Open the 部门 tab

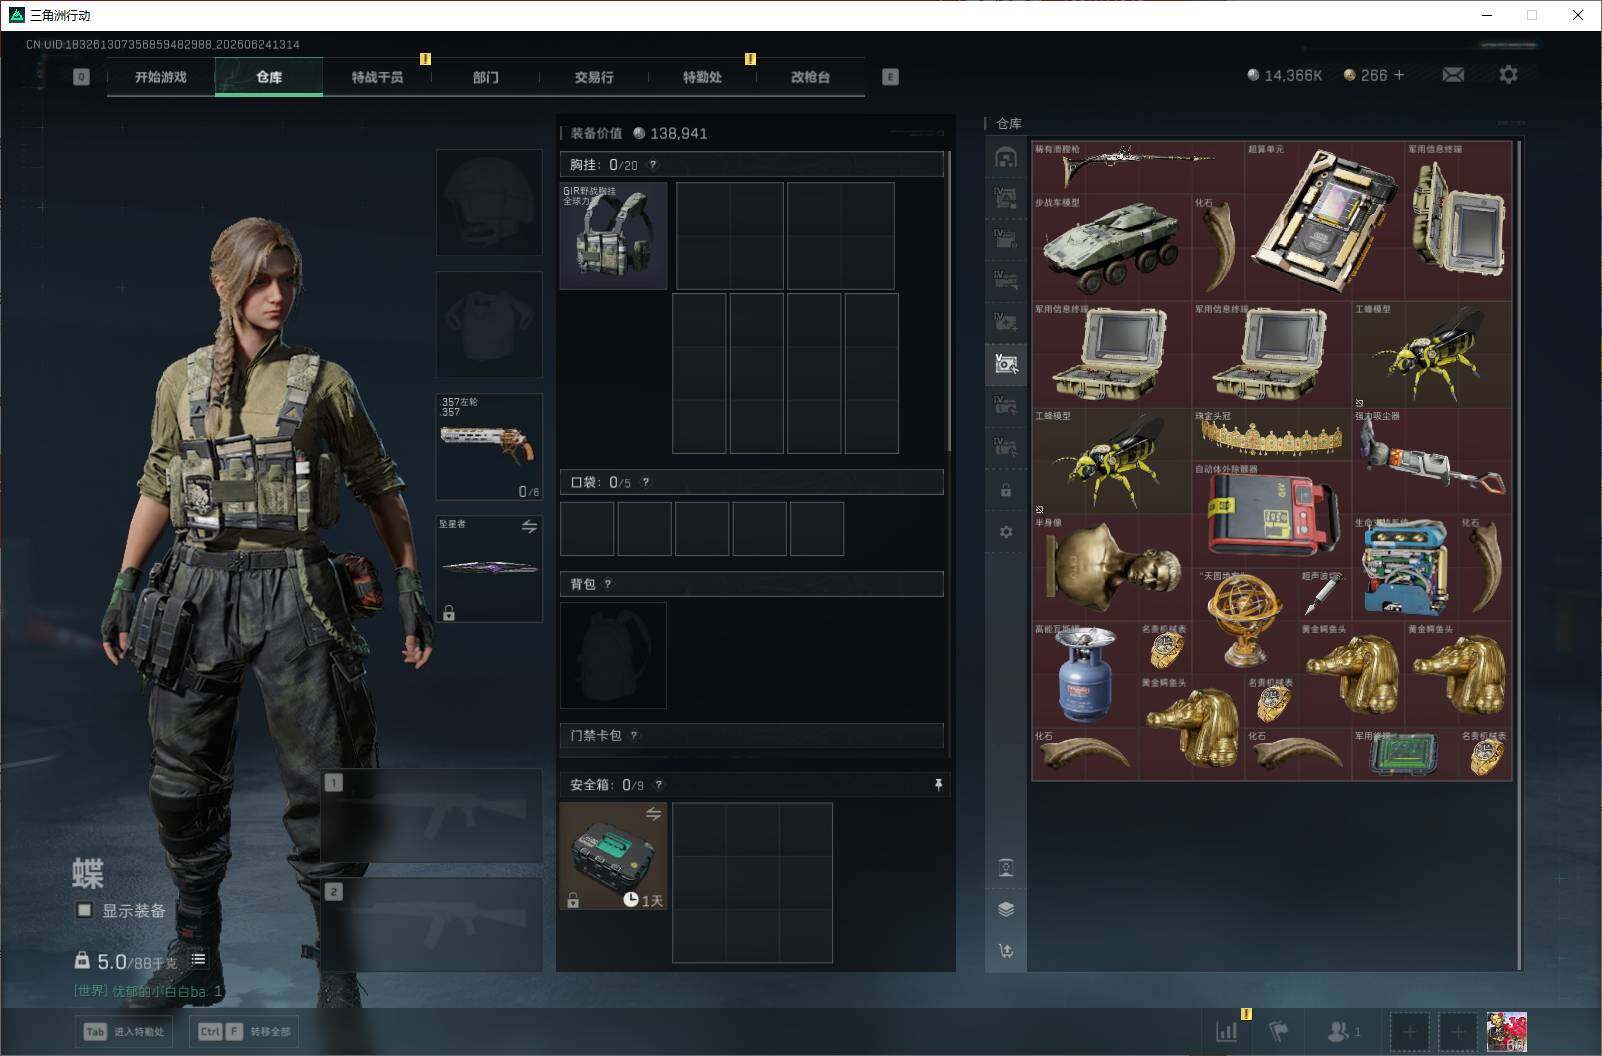coord(485,77)
